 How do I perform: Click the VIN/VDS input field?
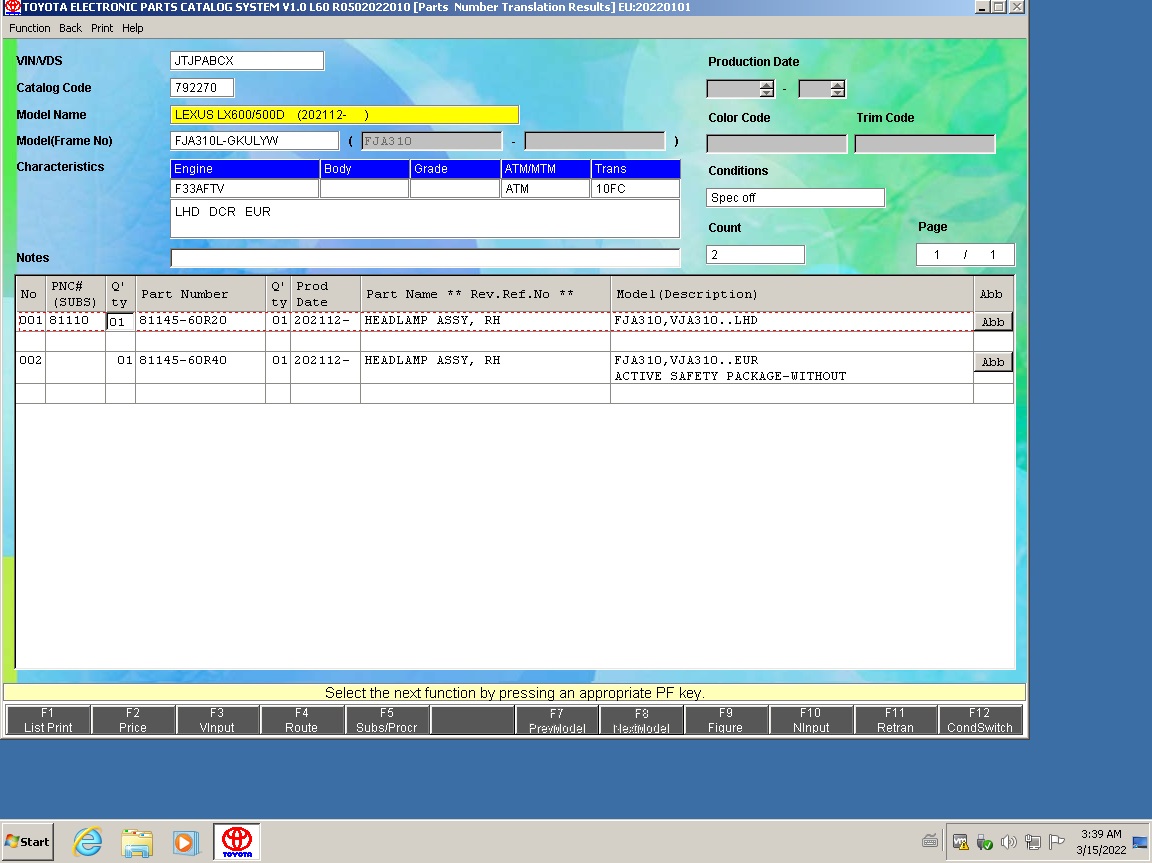[x=247, y=61]
